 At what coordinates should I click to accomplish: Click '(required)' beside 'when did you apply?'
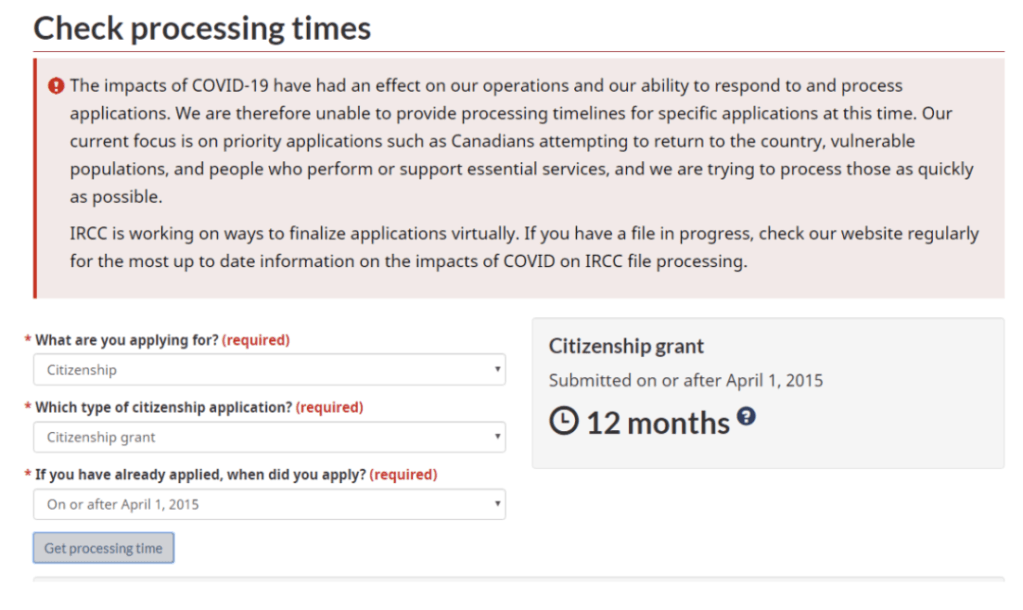[x=403, y=475]
